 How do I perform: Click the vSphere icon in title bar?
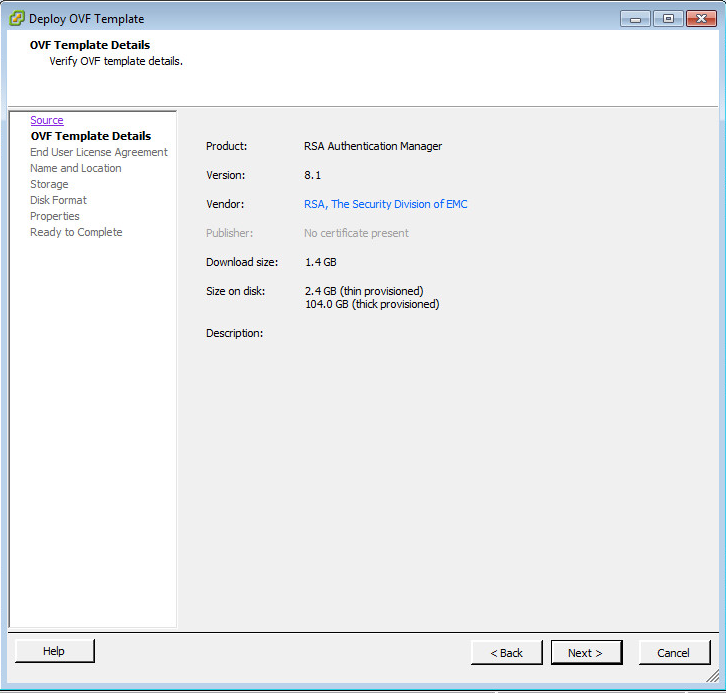point(17,19)
